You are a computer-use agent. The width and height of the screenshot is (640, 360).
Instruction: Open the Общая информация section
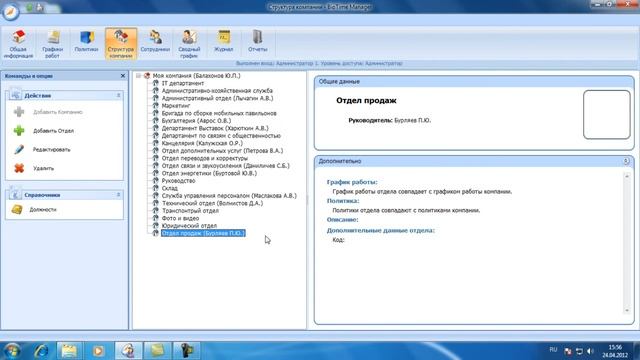(18, 44)
